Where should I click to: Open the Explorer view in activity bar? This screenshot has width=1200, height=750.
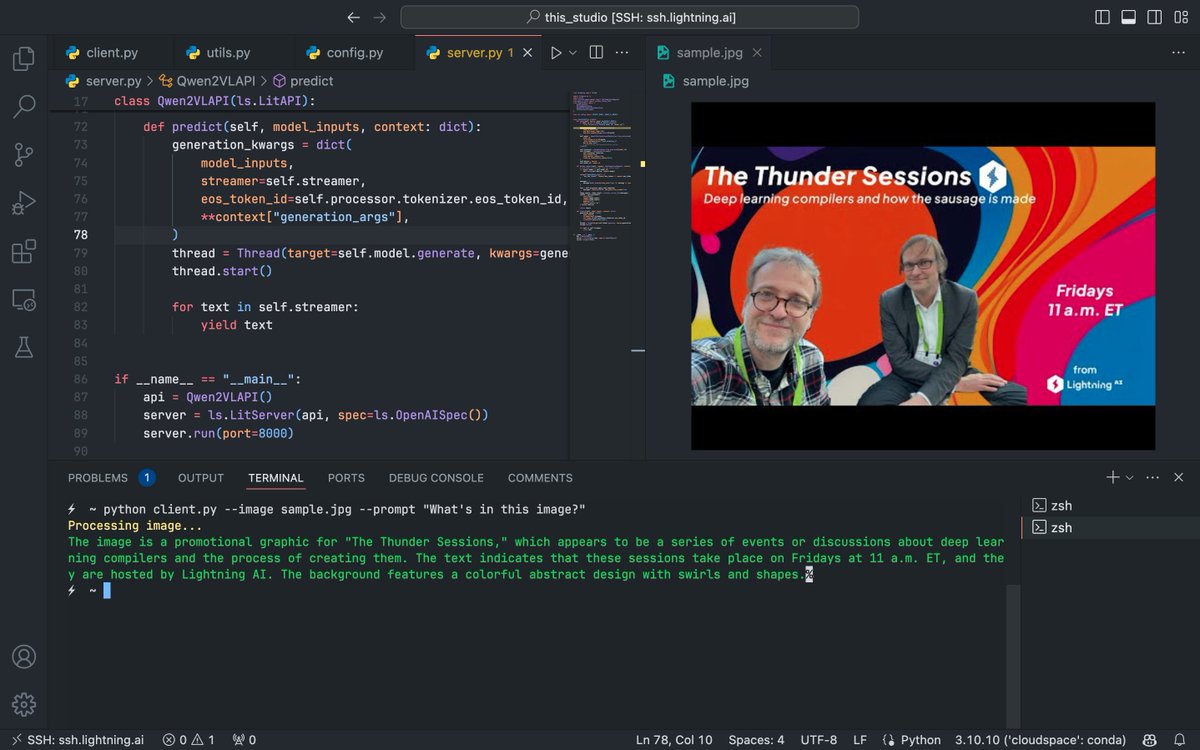[x=23, y=58]
